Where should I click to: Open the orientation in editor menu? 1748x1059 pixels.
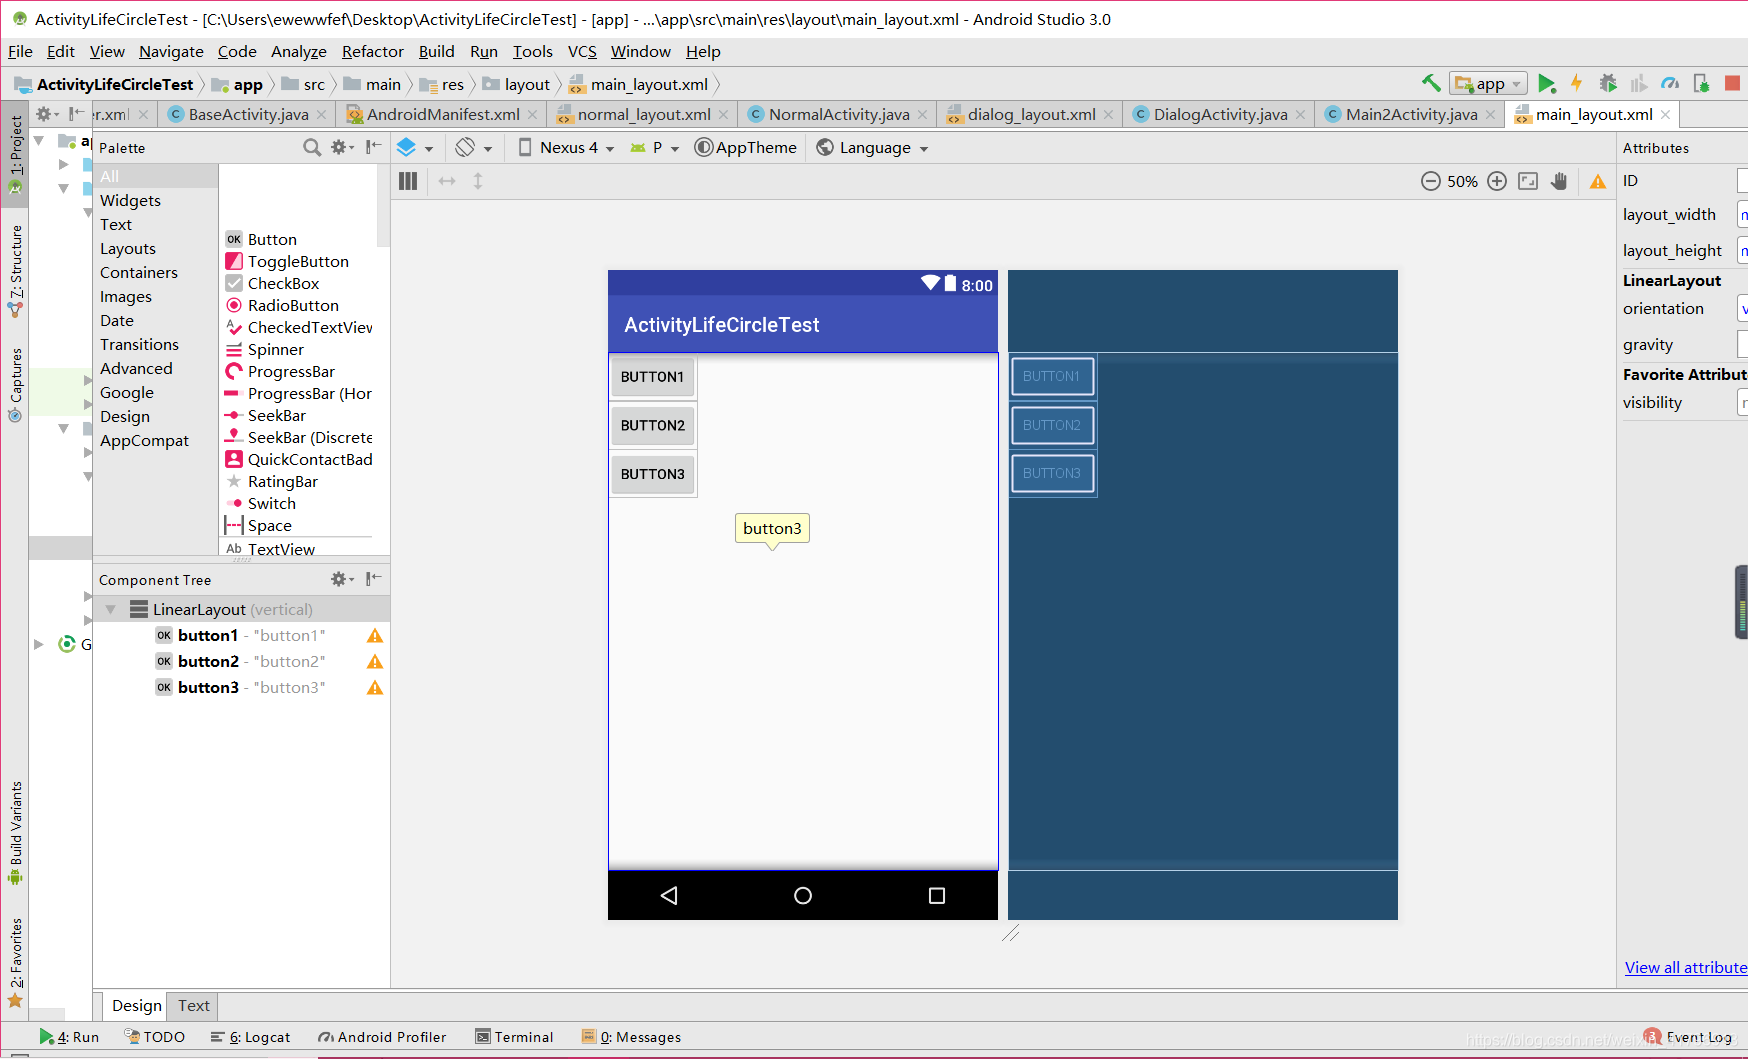coord(474,148)
